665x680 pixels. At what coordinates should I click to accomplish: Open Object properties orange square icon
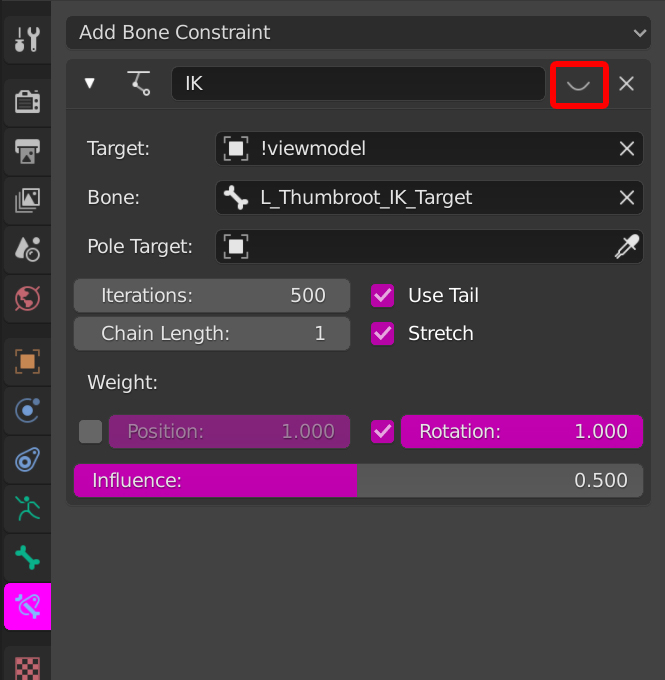coord(27,361)
